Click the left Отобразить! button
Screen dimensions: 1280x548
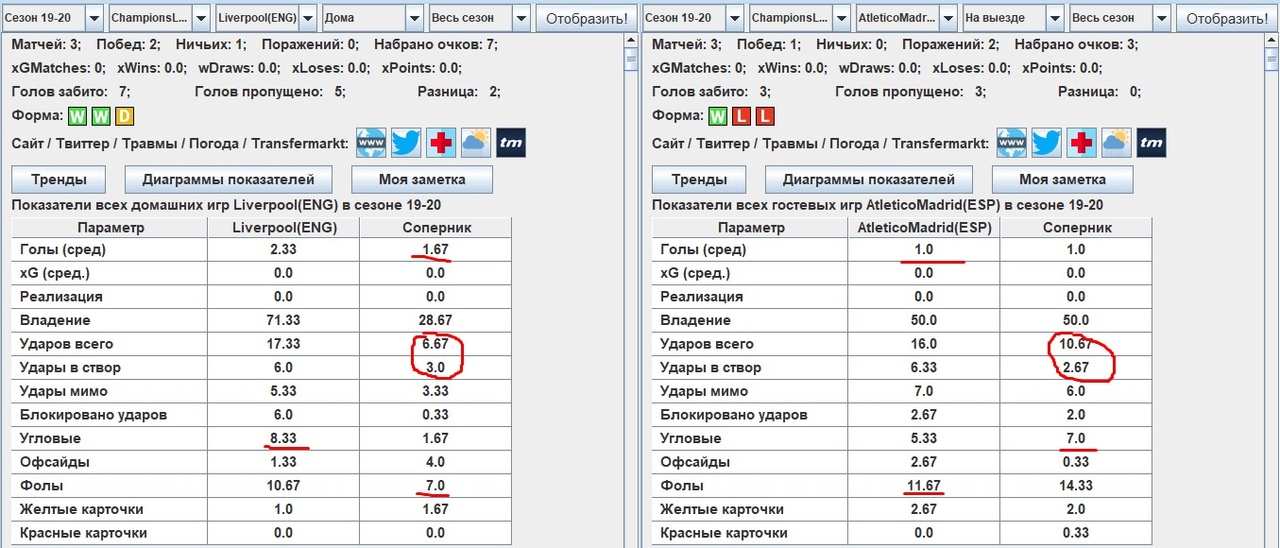[586, 18]
